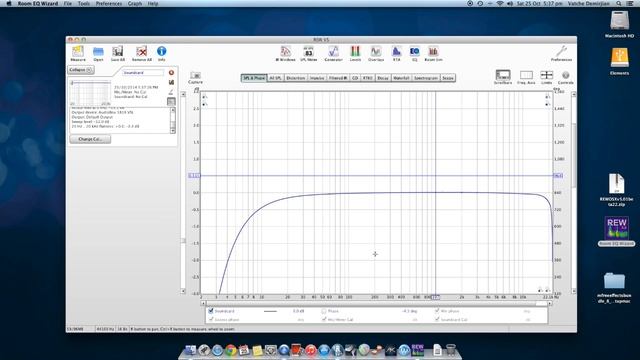The image size is (640, 360).
Task: Click the Change Cal... button
Action: (90, 139)
